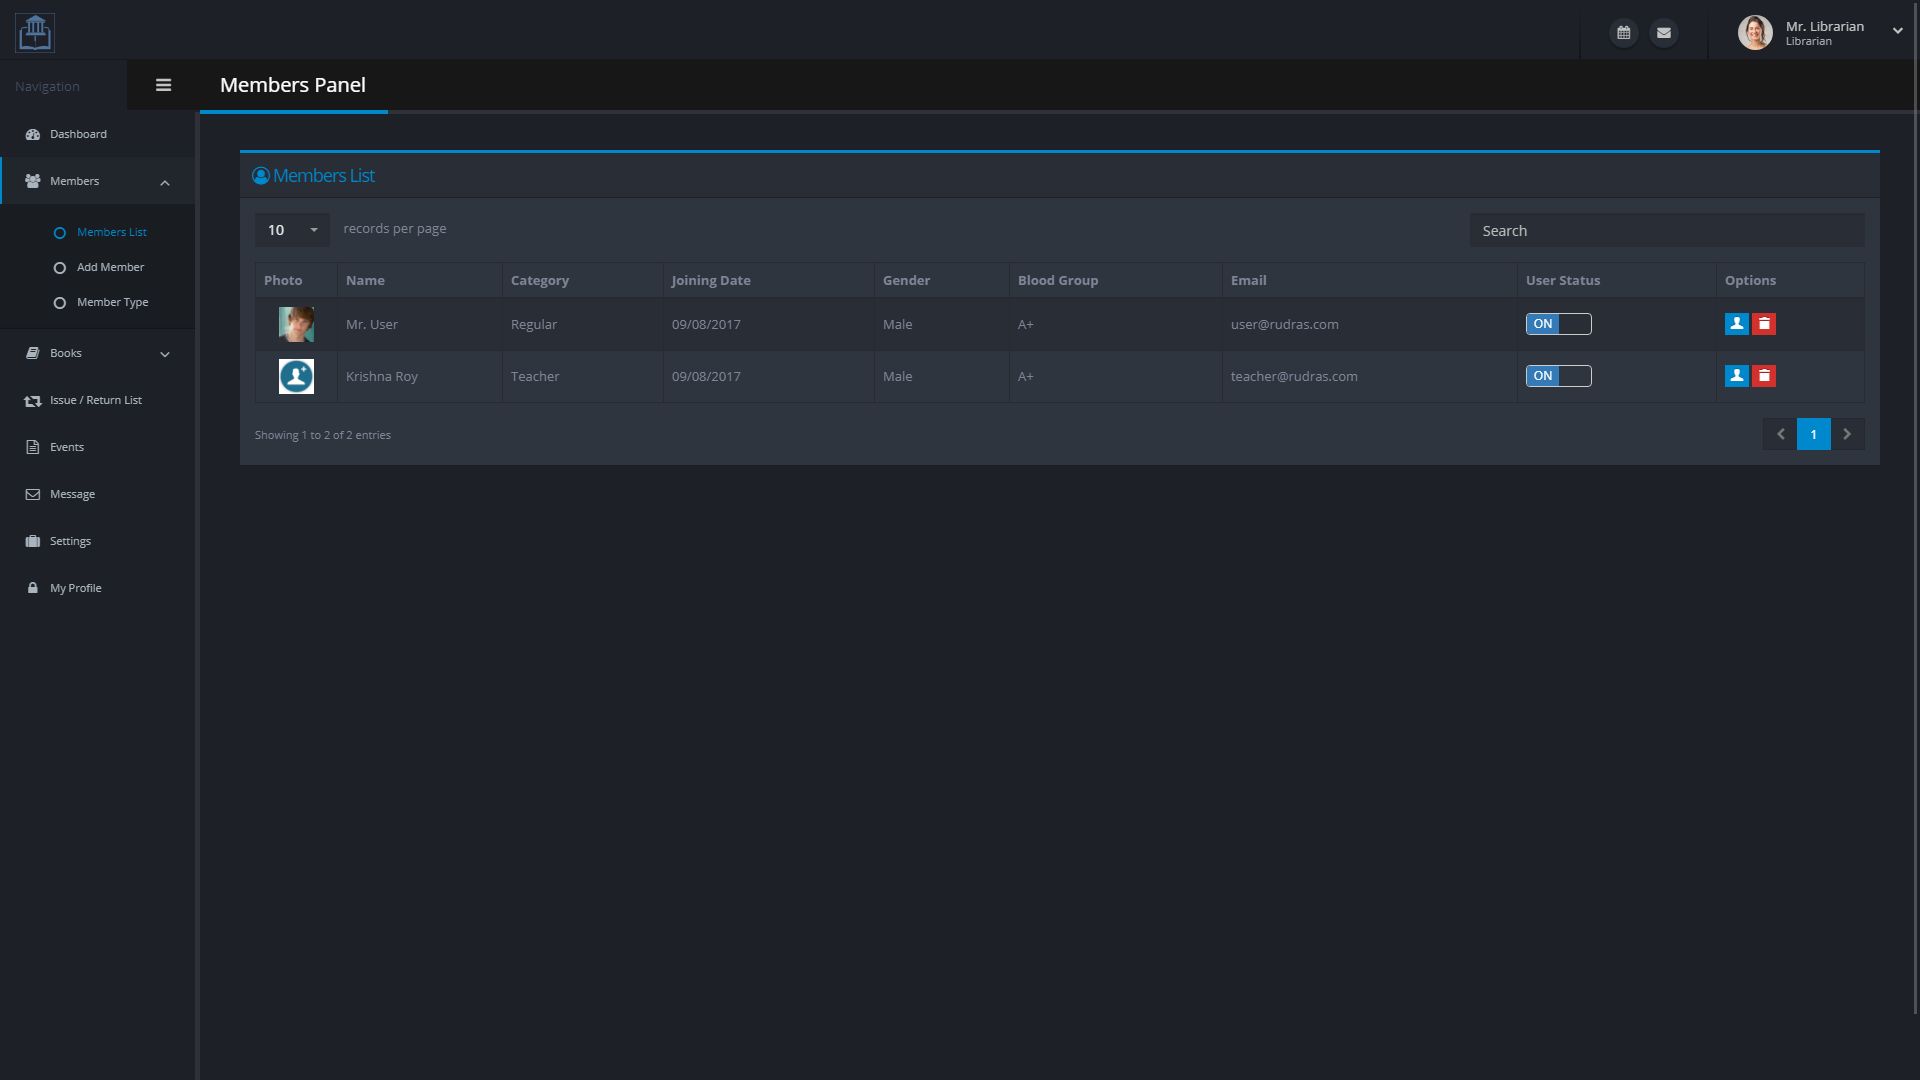Screen dimensions: 1920x1080
Task: Click page 1 pagination button
Action: (1813, 434)
